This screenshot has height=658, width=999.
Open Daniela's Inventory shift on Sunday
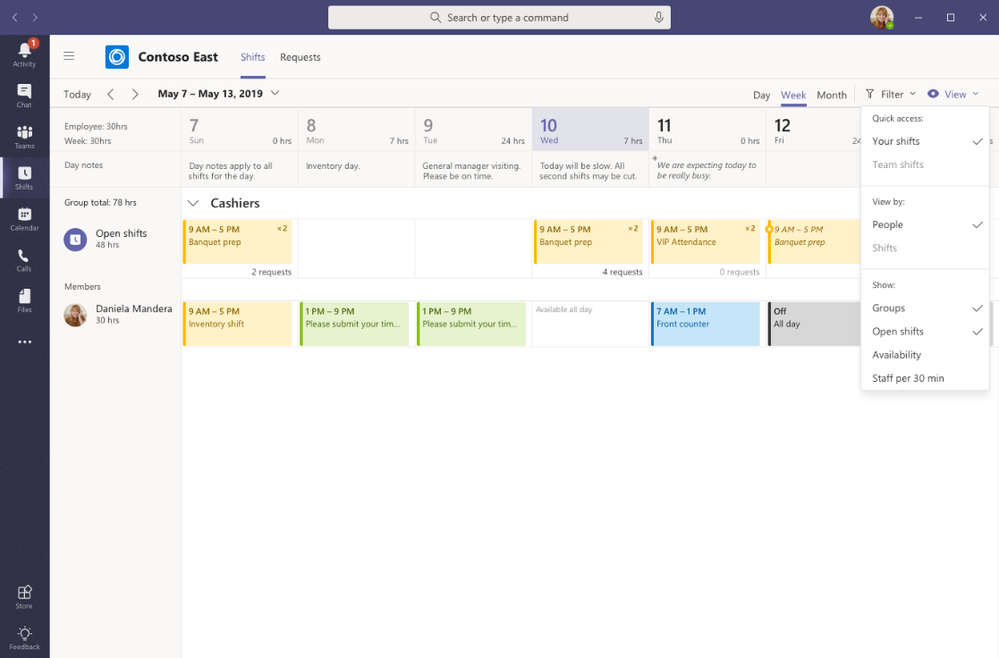point(237,324)
